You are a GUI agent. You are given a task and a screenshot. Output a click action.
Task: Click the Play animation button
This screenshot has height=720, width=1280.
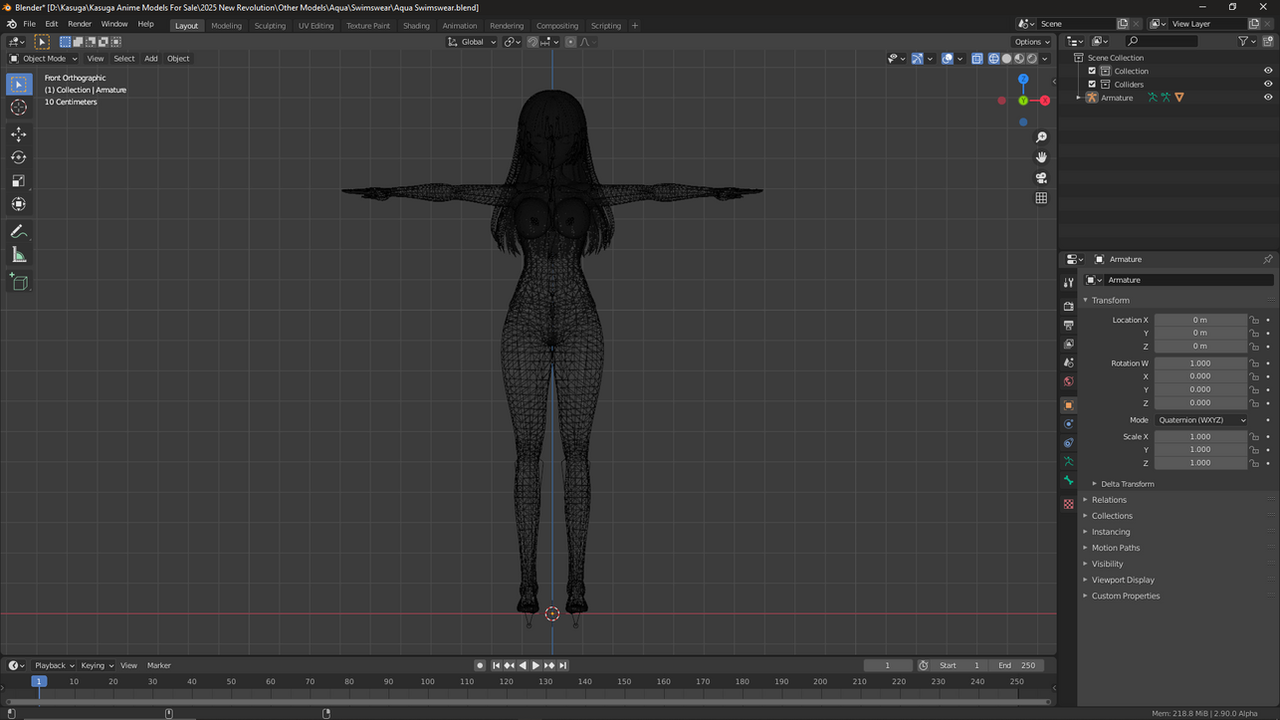click(x=536, y=665)
